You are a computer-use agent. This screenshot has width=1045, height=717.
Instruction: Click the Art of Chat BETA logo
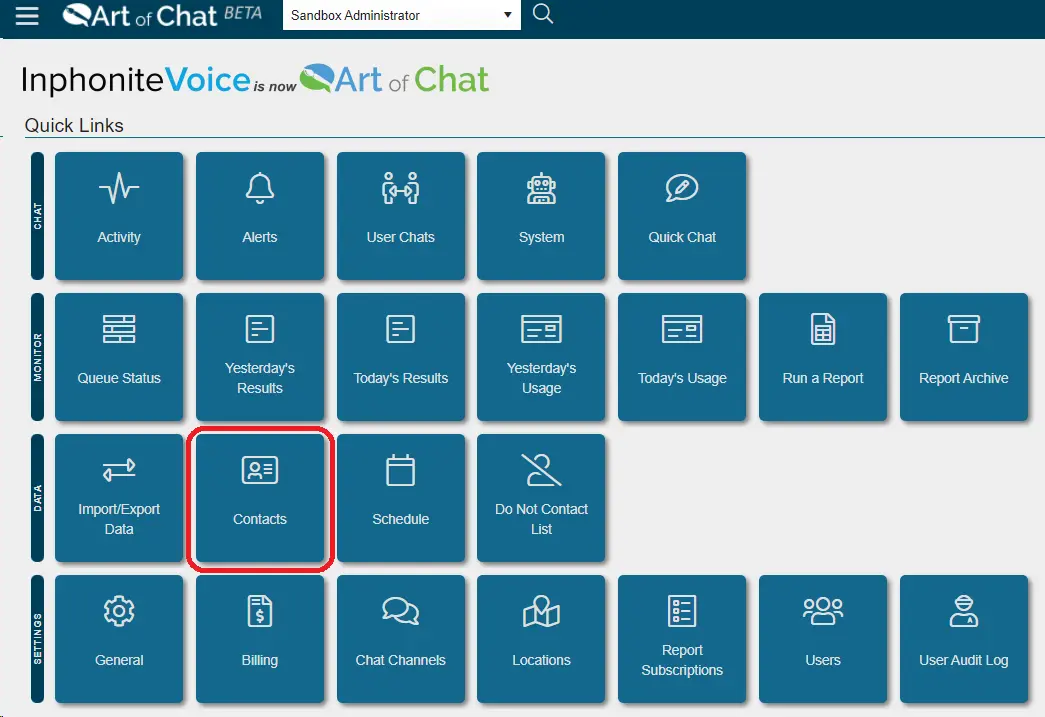click(162, 15)
